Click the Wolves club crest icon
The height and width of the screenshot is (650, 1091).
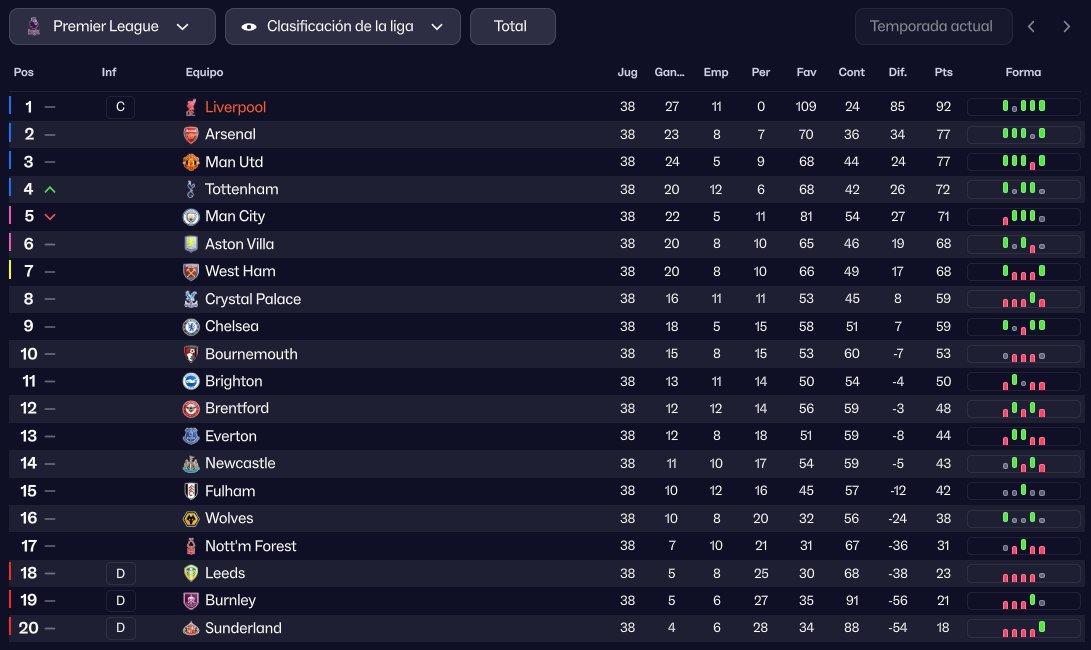coord(191,518)
